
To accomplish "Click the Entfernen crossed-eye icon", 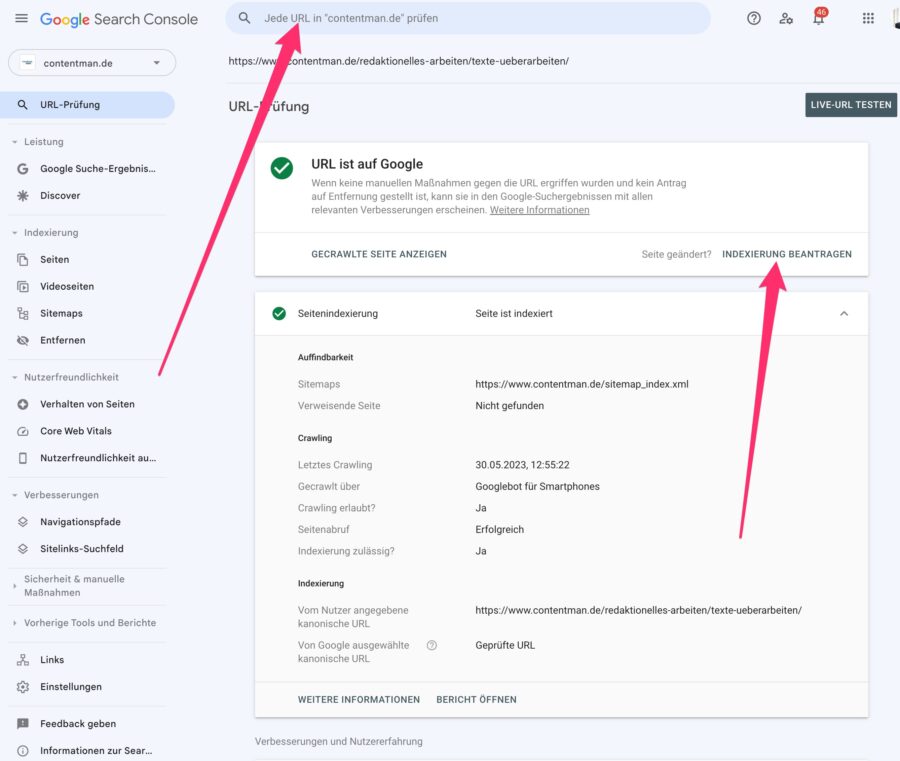I will (22, 340).
